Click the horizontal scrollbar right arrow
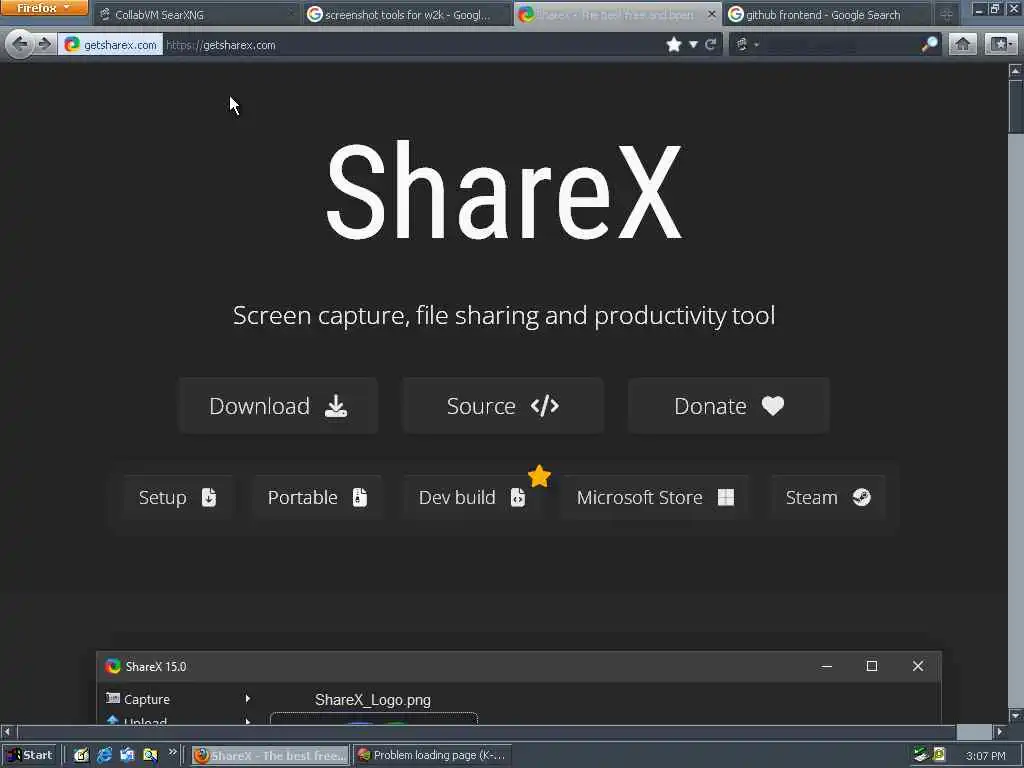Image resolution: width=1024 pixels, height=768 pixels. click(x=1000, y=731)
